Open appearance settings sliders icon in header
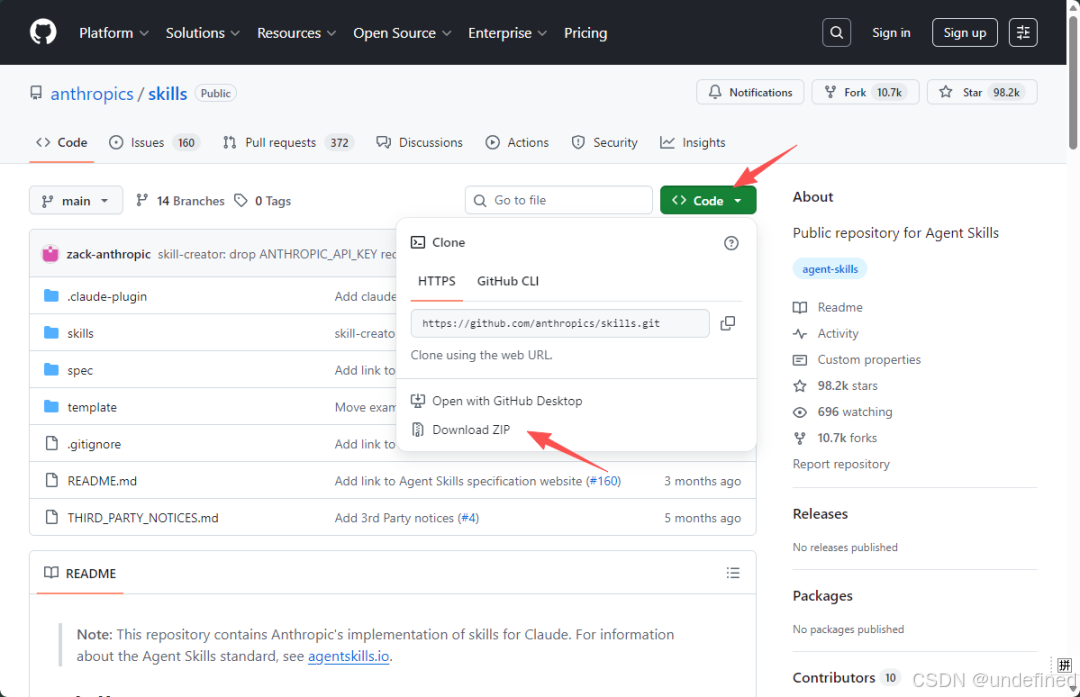Image resolution: width=1080 pixels, height=697 pixels. [x=1023, y=32]
